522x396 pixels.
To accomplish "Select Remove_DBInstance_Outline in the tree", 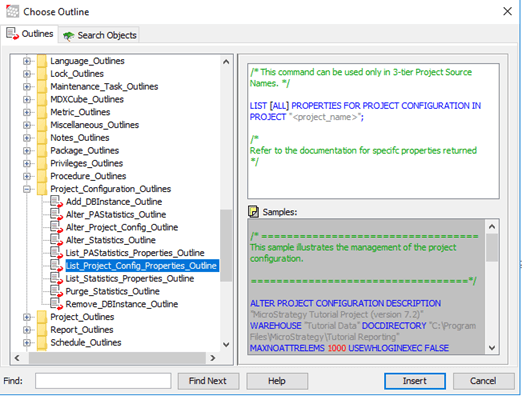I will [122, 304].
